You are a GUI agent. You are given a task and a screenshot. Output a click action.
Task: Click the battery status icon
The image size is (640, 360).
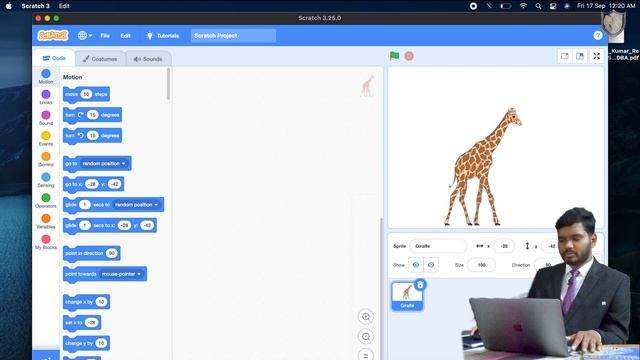click(506, 6)
